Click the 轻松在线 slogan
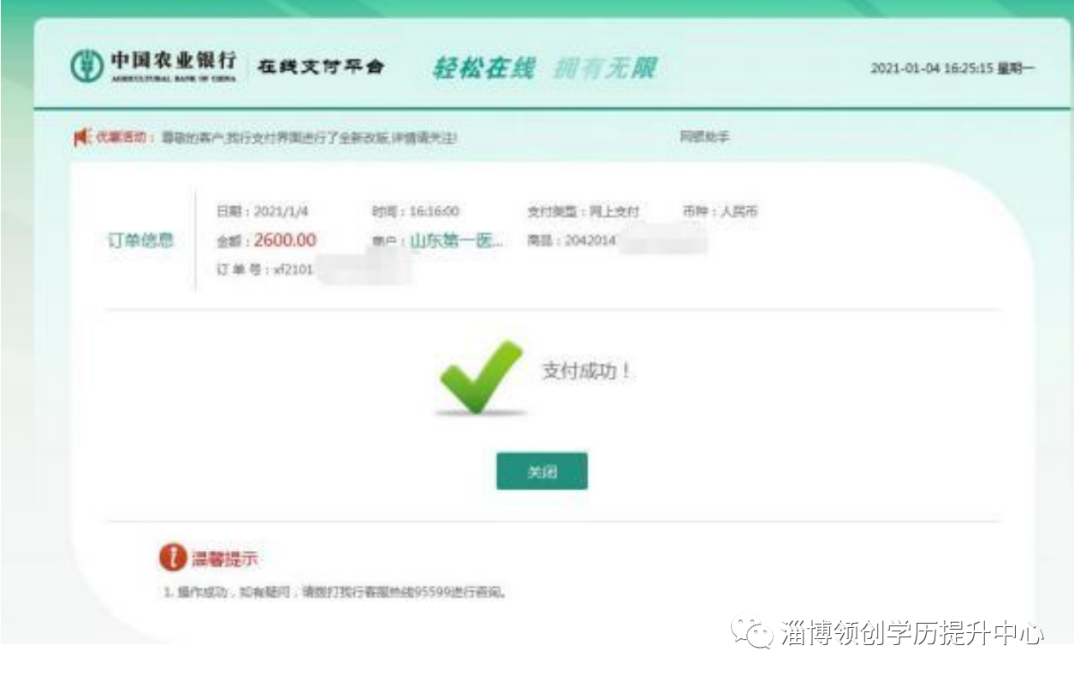This screenshot has height=681, width=1080. pos(484,68)
